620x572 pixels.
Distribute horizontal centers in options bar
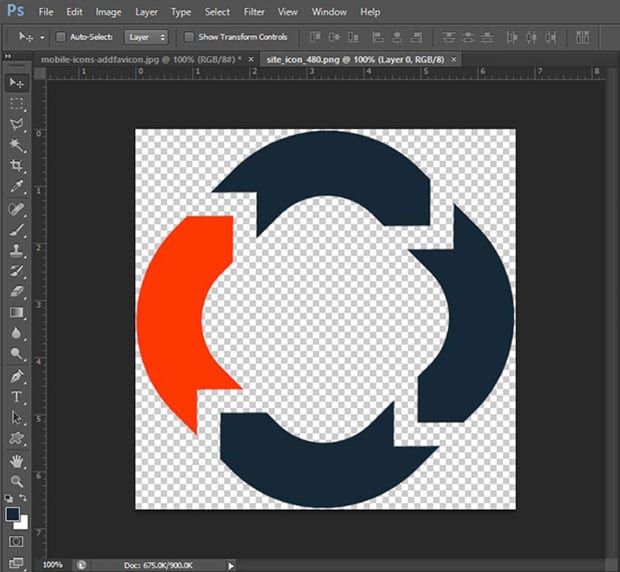[x=531, y=37]
